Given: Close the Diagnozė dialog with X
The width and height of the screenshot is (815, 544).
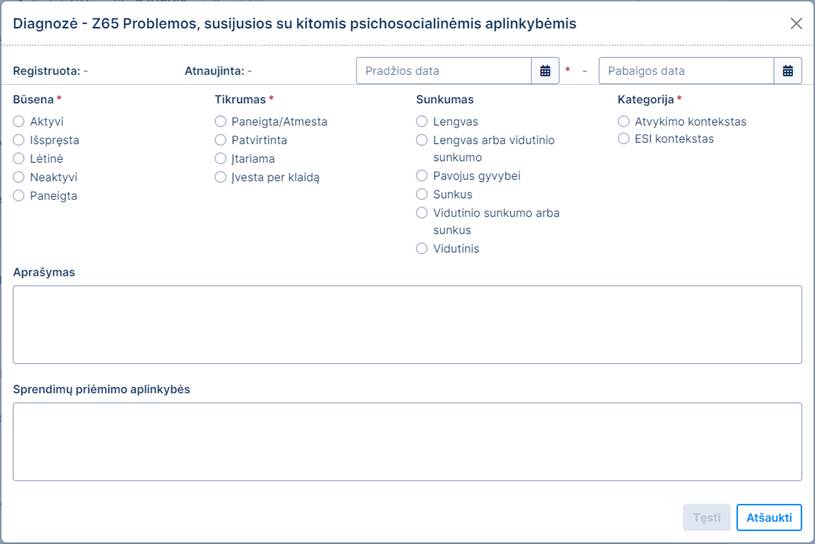Looking at the screenshot, I should coord(796,23).
